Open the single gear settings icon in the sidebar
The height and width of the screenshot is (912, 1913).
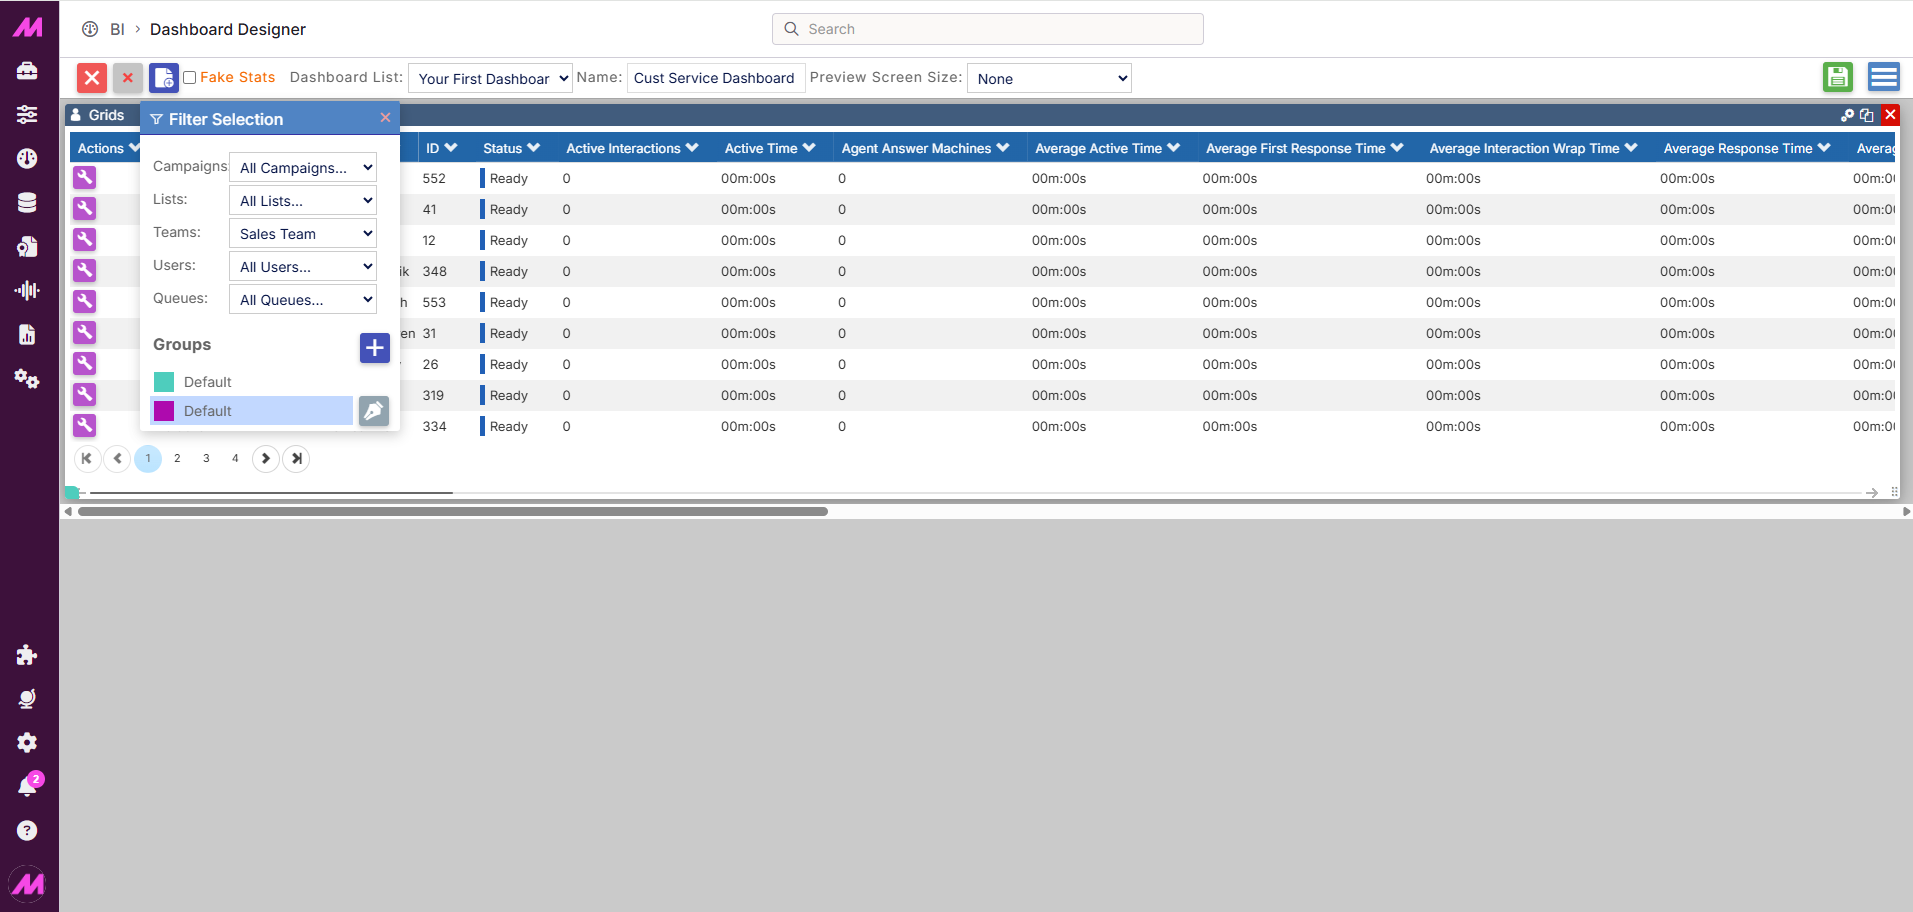click(27, 742)
